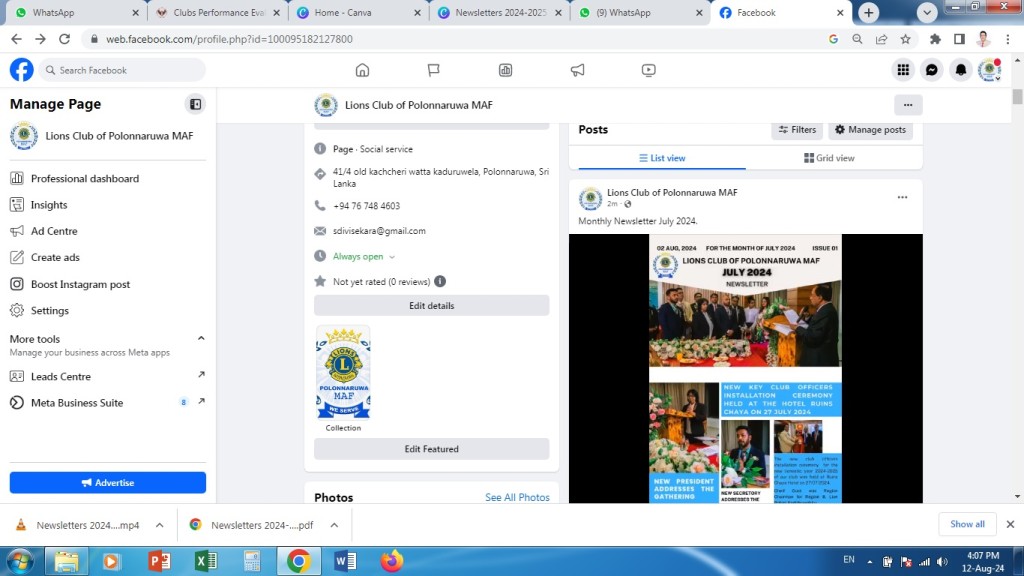Image resolution: width=1024 pixels, height=576 pixels.
Task: Open the newsletter post options menu
Action: pos(902,197)
